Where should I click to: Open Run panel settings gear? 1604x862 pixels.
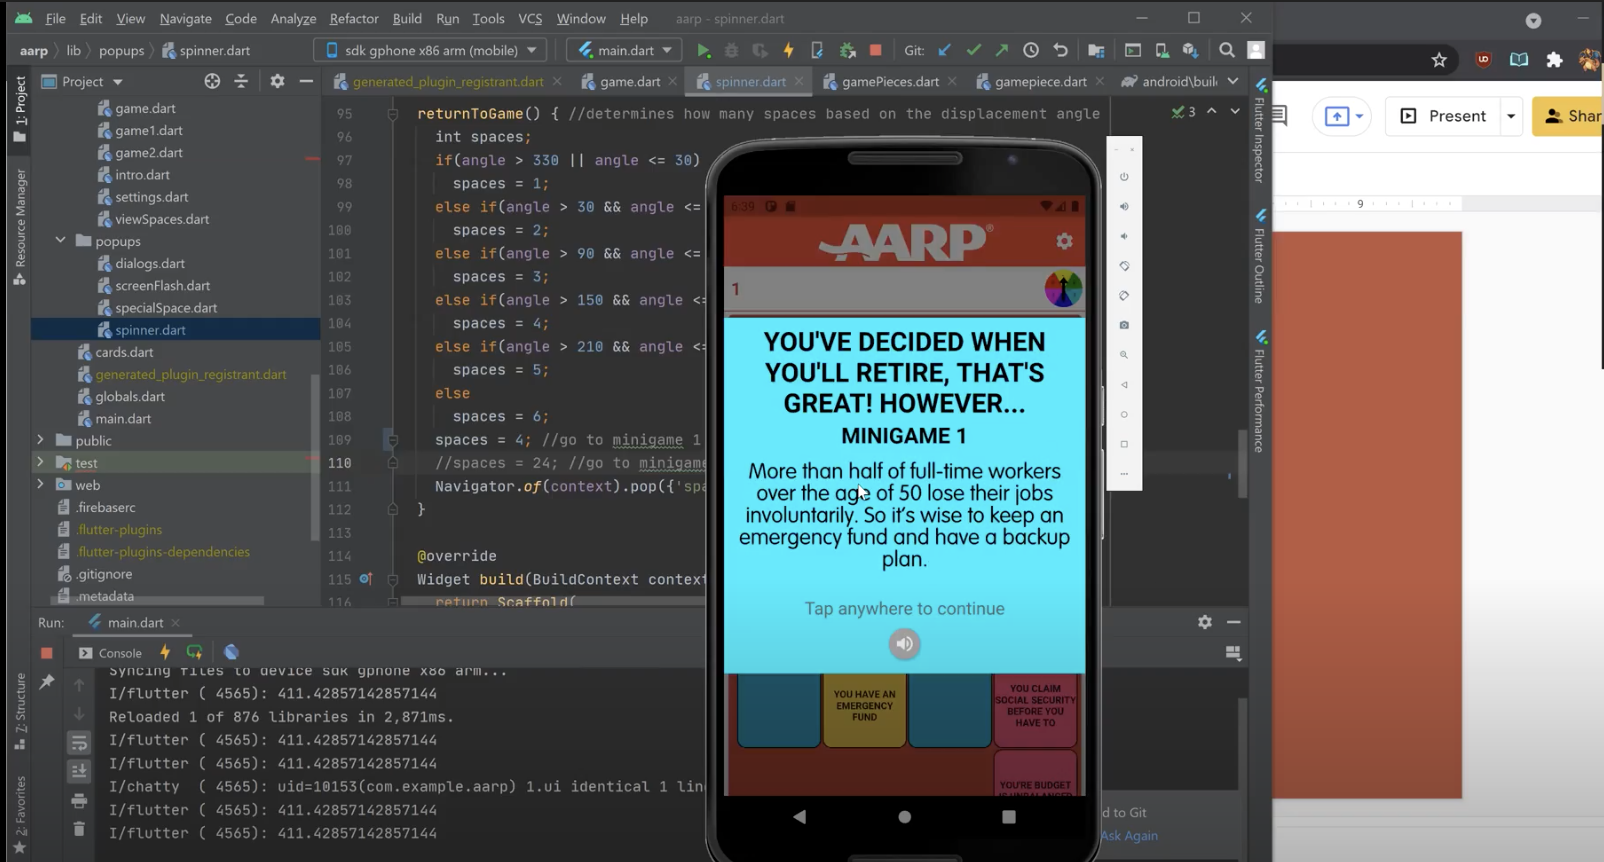click(1205, 622)
